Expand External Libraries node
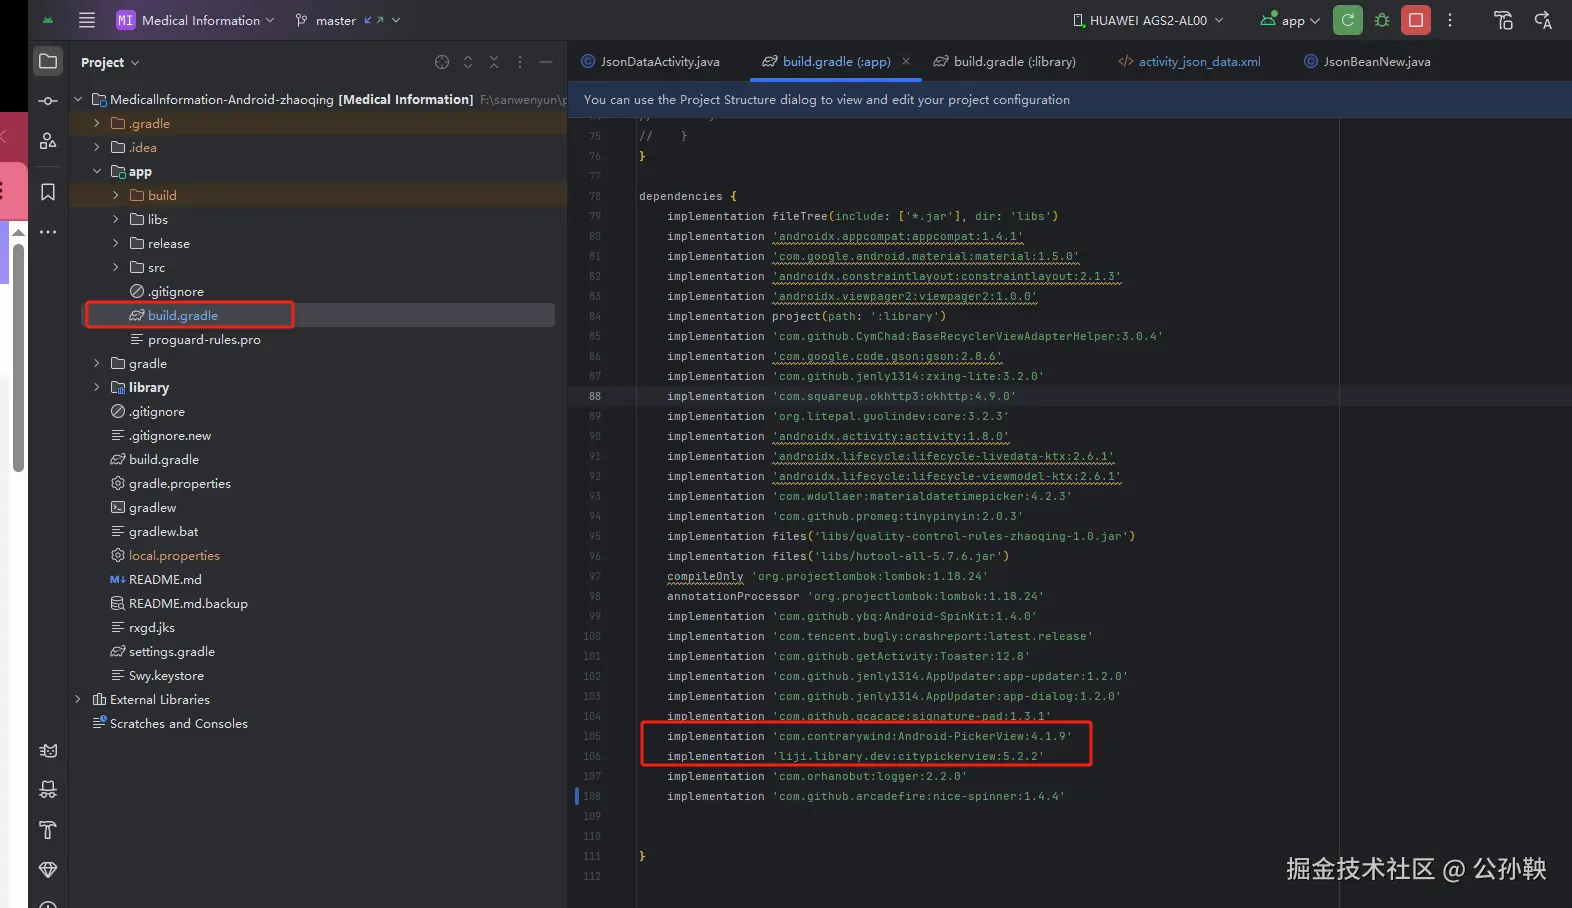 point(78,700)
